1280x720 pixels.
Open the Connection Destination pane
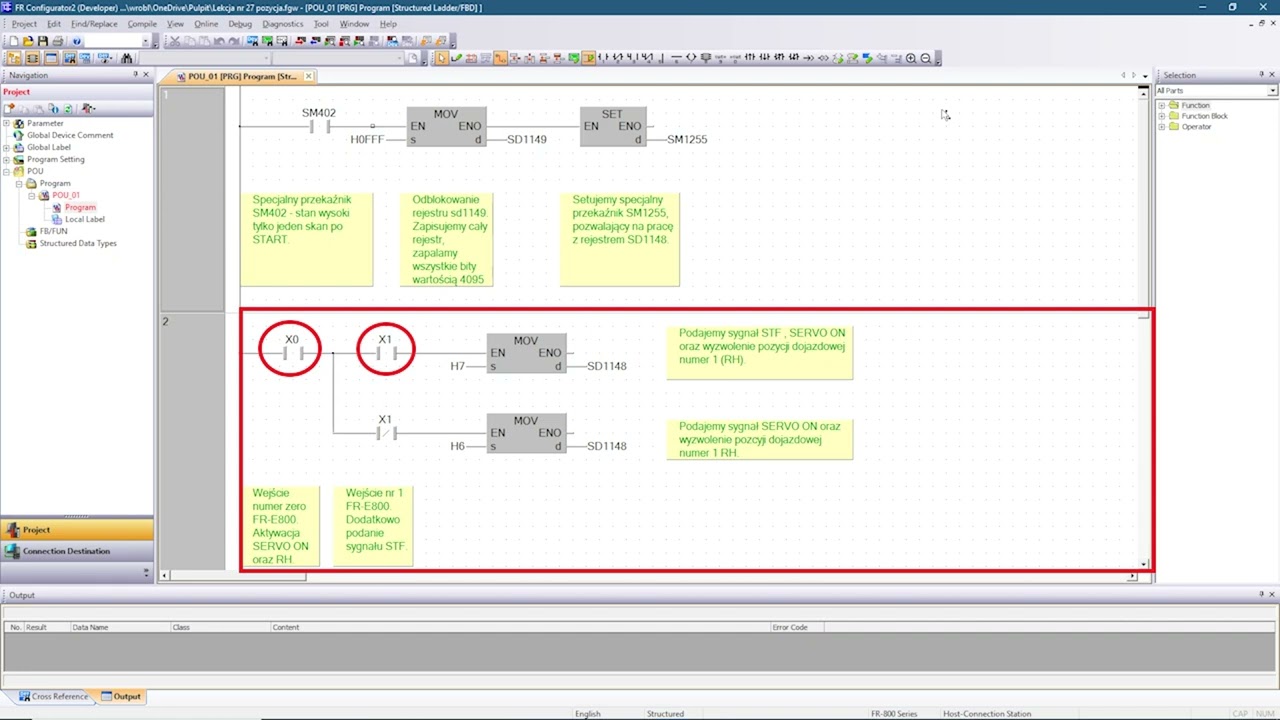(77, 551)
